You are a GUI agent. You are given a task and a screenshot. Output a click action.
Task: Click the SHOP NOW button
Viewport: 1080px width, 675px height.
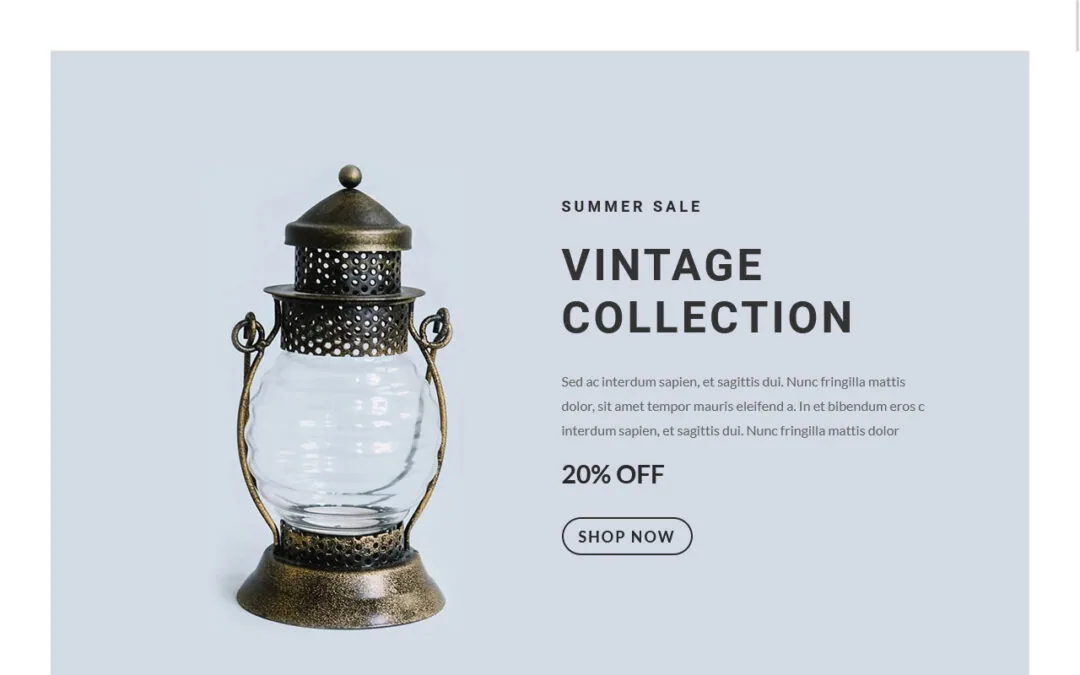click(x=627, y=536)
